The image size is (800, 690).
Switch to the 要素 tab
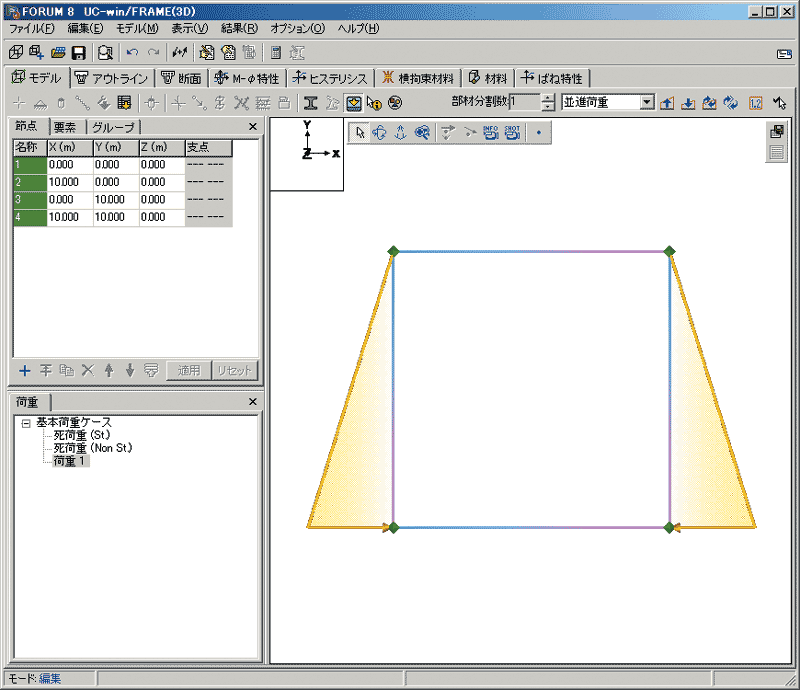(x=65, y=127)
